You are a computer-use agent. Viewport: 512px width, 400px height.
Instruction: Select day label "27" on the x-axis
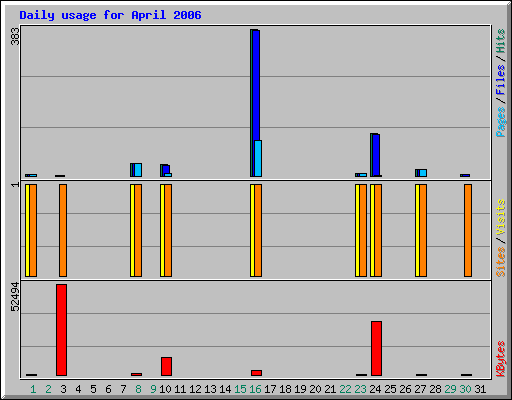(x=420, y=389)
